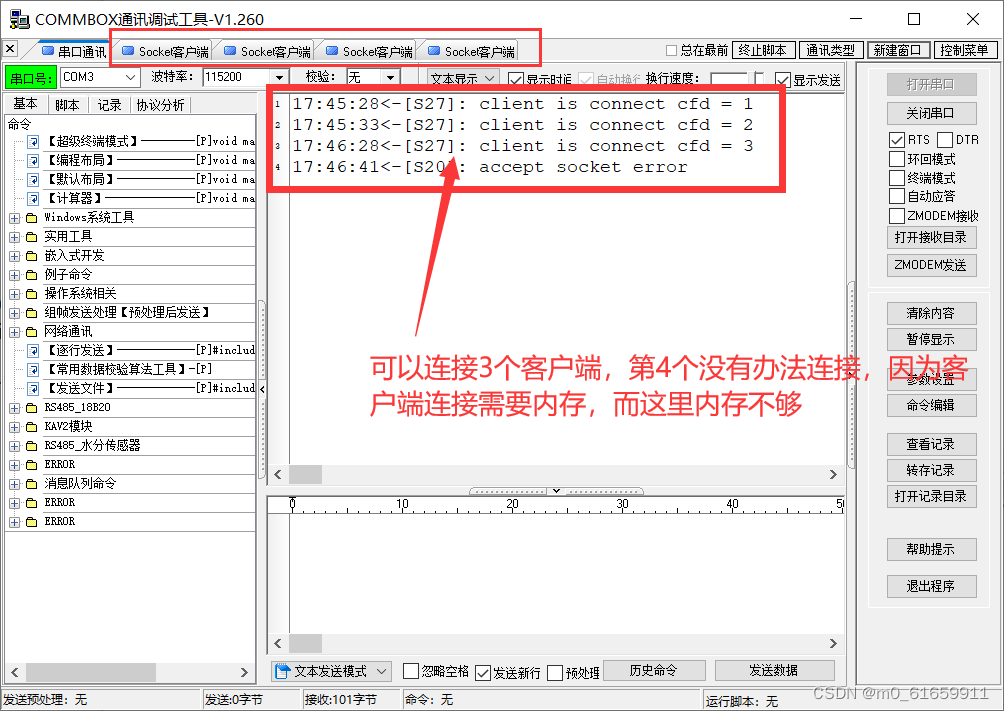Adjust the 换行速度 speed control
1004x711 pixels.
tap(730, 77)
